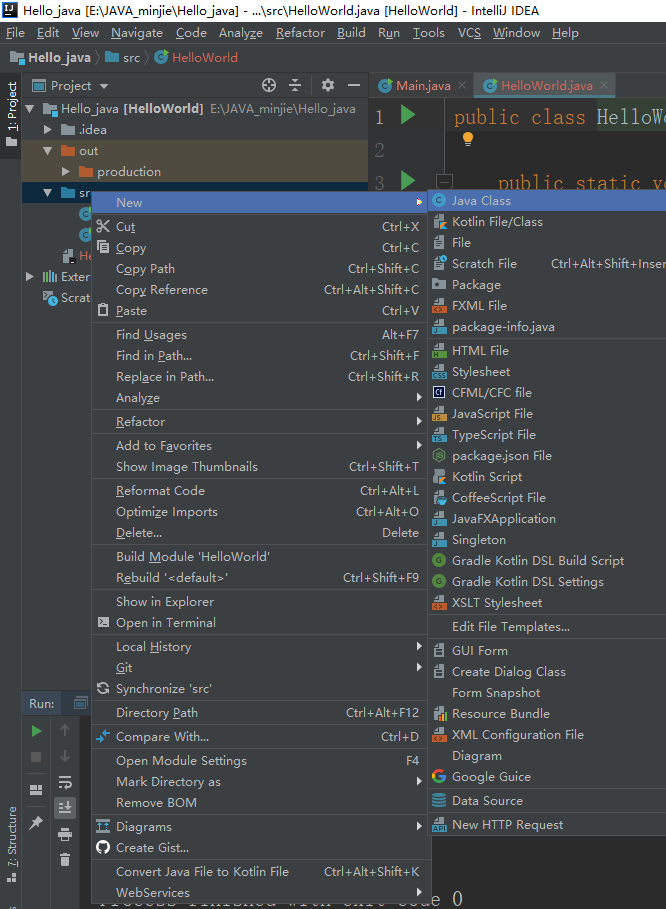Choose Scratch File in New submenu
This screenshot has height=909, width=666.
[x=547, y=264]
